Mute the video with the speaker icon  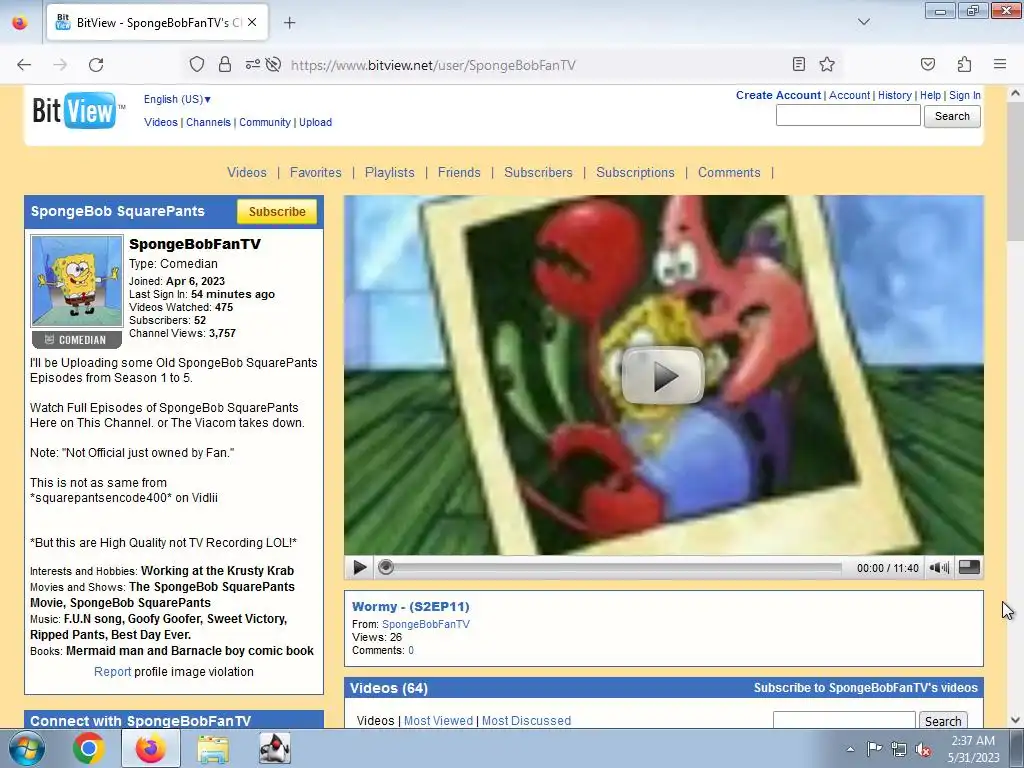(938, 568)
